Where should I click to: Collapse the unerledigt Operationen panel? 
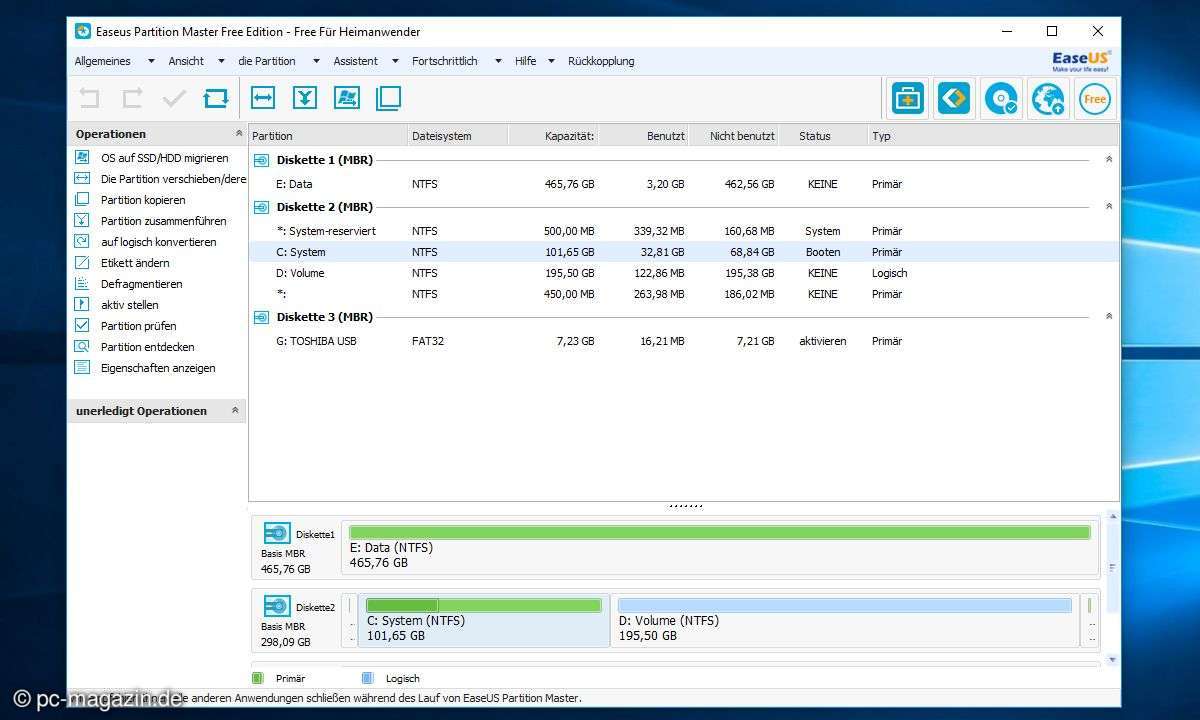point(235,410)
